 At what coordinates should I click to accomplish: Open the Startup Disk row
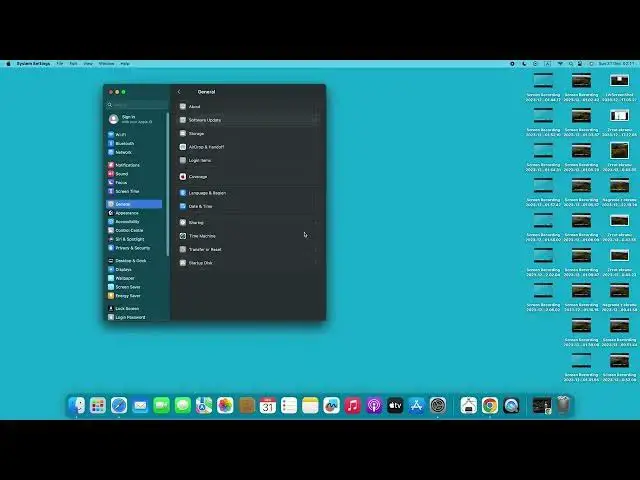tap(249, 263)
